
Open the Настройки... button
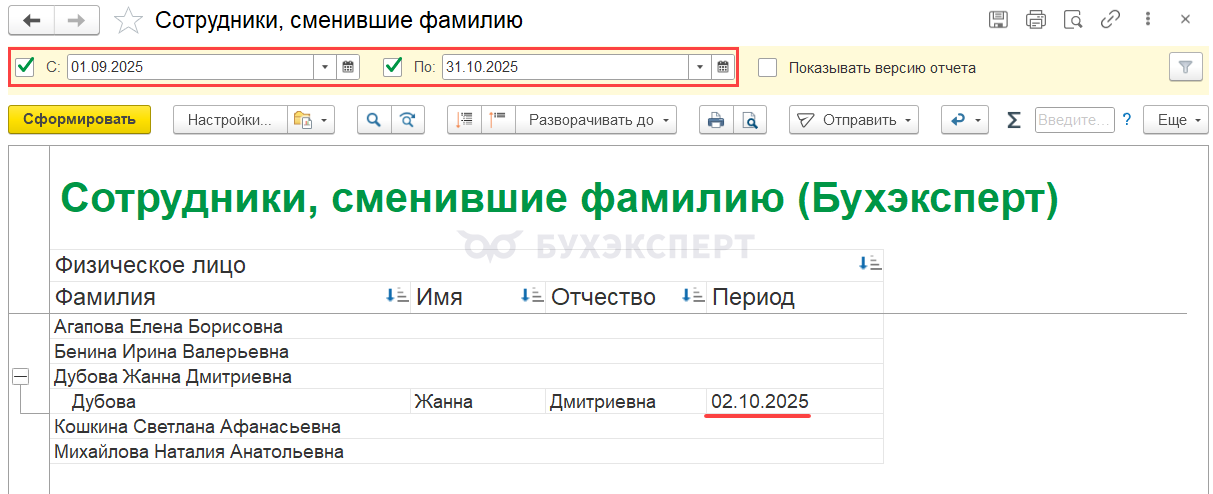click(231, 120)
